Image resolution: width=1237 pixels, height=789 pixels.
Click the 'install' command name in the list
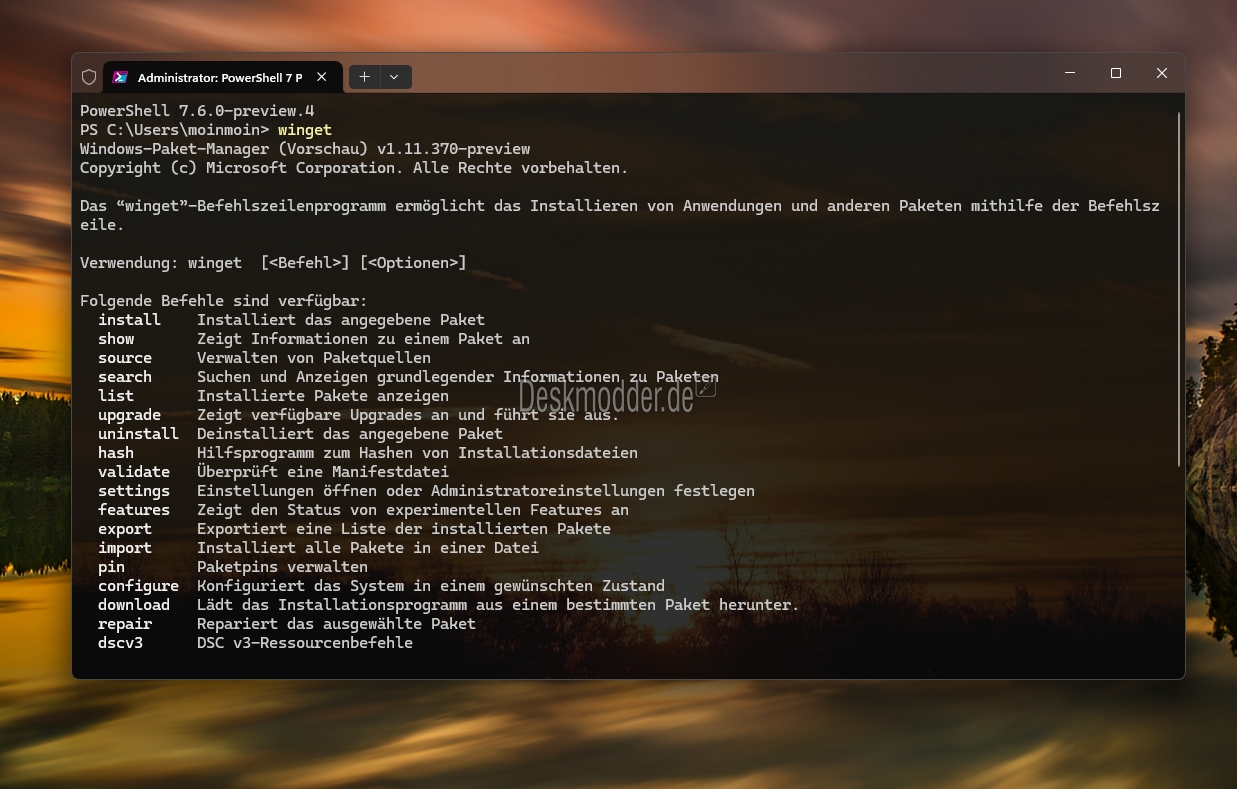coord(129,320)
